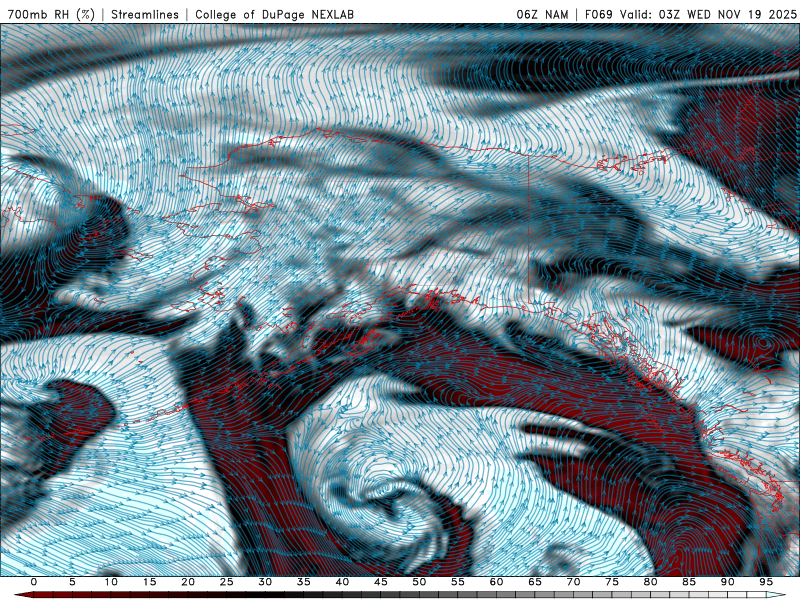This screenshot has height=600, width=800.
Task: Click the colorbar label "25"
Action: [x=227, y=582]
